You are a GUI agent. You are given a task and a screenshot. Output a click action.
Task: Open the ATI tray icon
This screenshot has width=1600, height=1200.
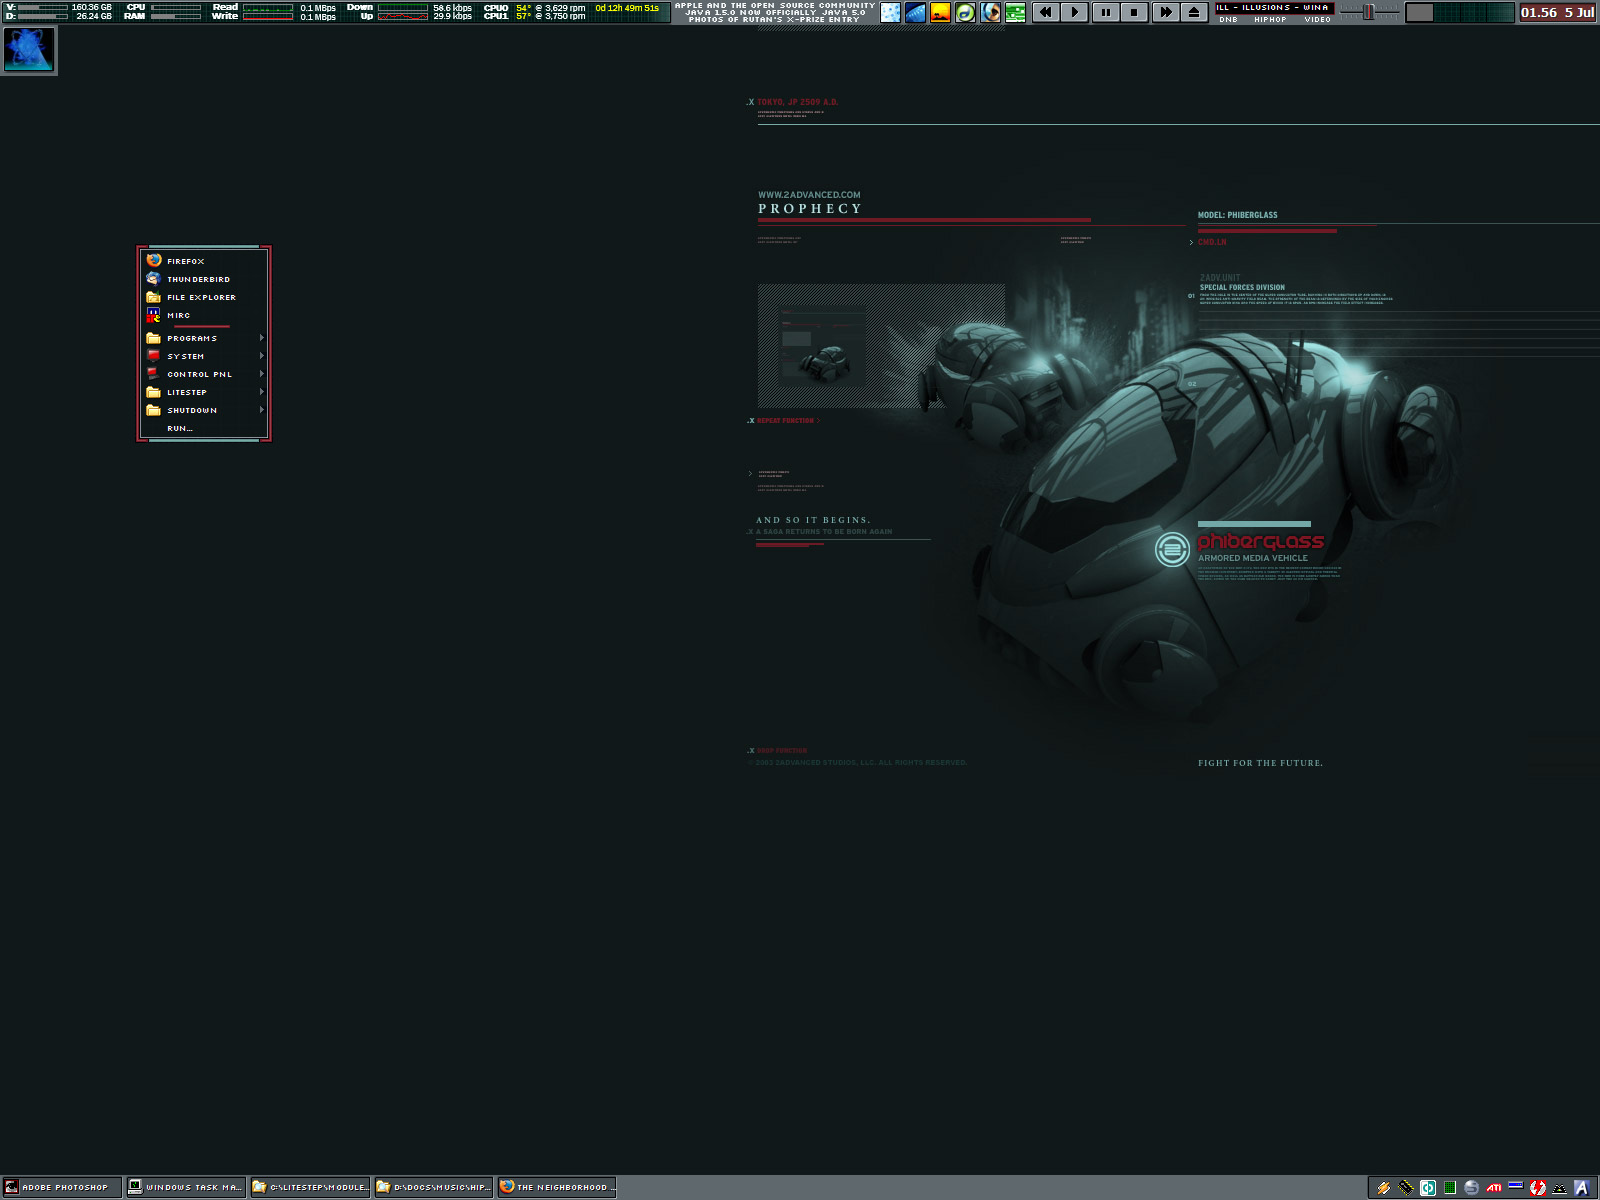1494,1188
